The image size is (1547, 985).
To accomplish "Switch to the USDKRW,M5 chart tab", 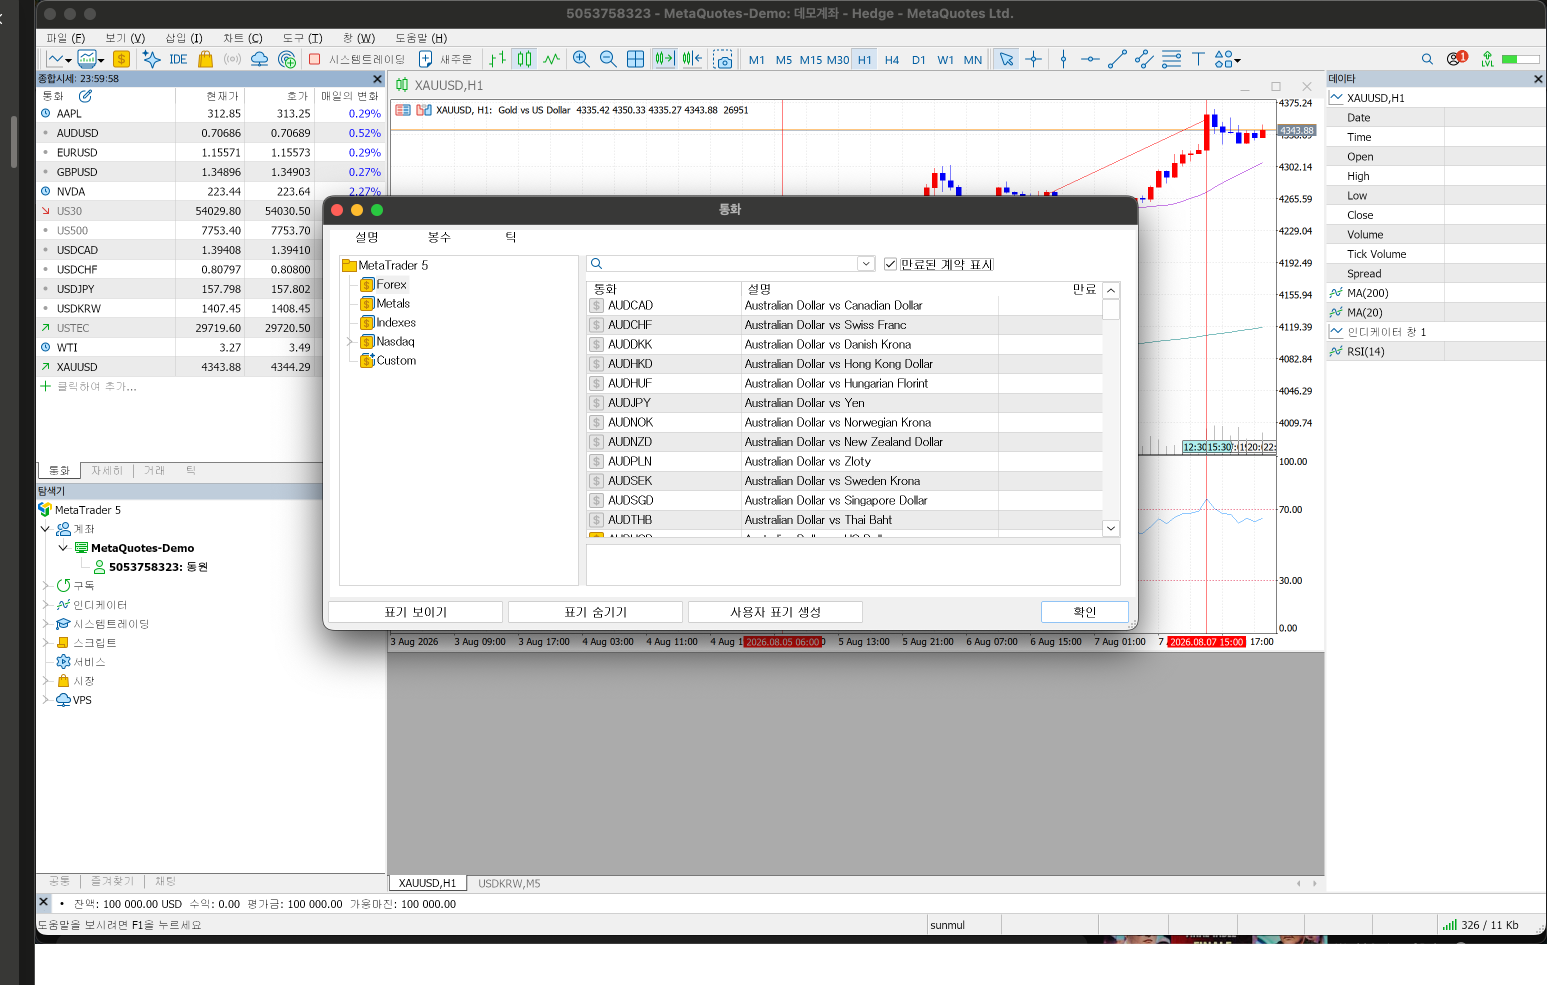I will 509,883.
